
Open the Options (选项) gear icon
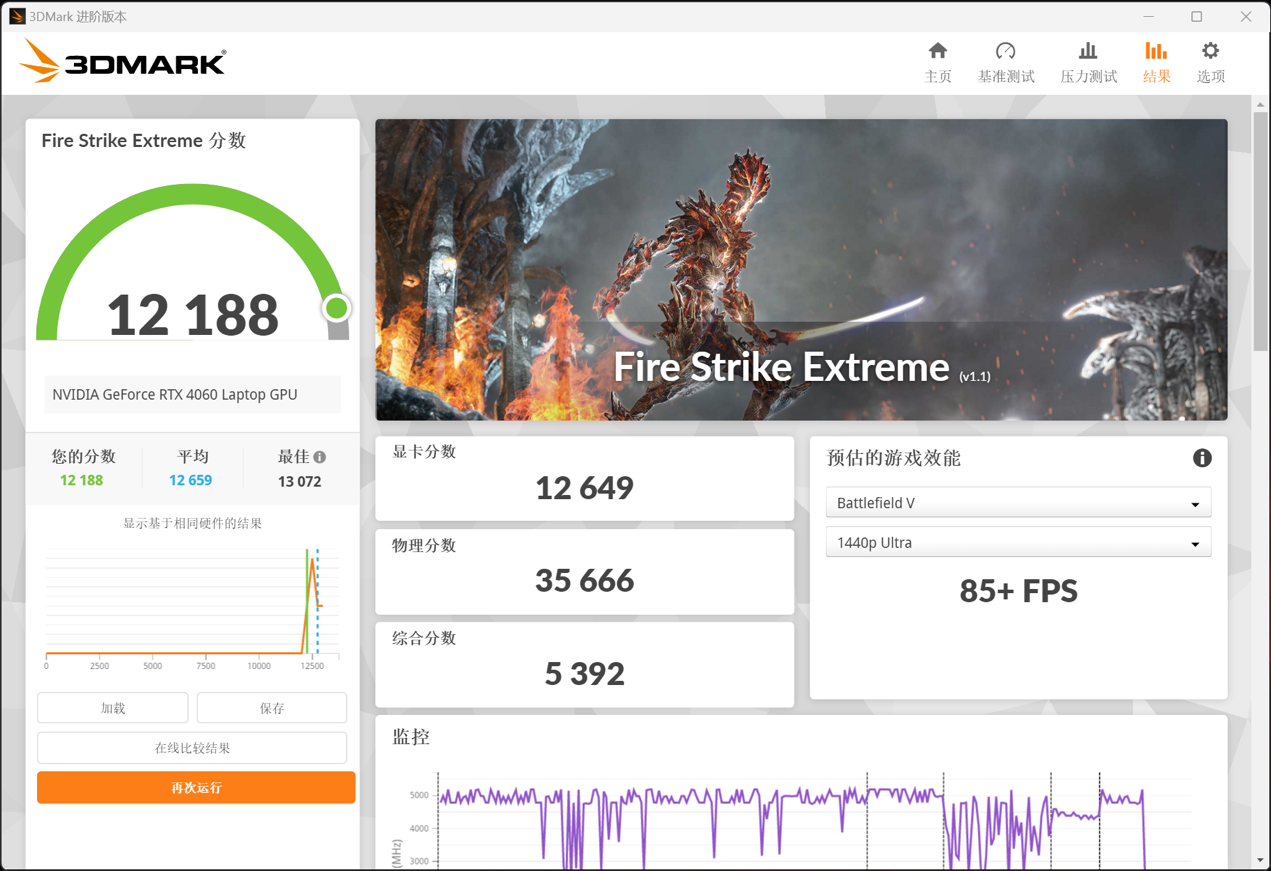1210,52
